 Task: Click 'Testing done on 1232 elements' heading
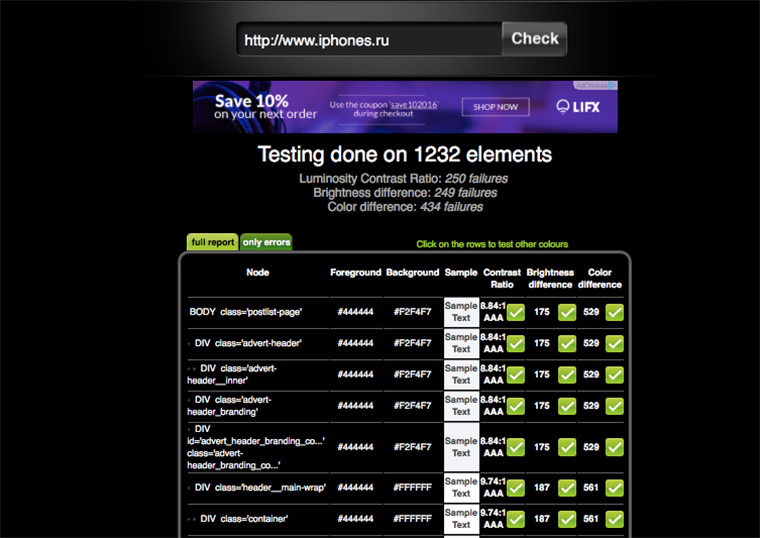click(x=405, y=155)
